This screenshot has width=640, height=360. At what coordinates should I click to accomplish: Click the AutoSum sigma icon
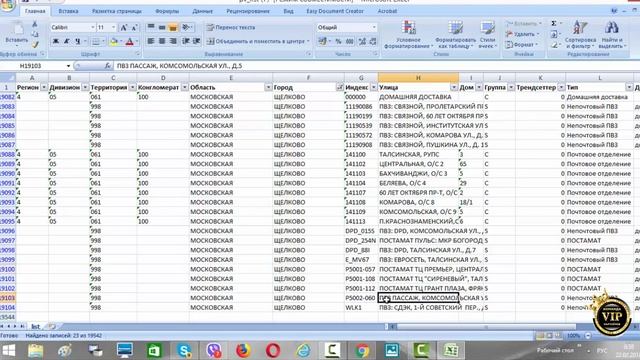(554, 24)
